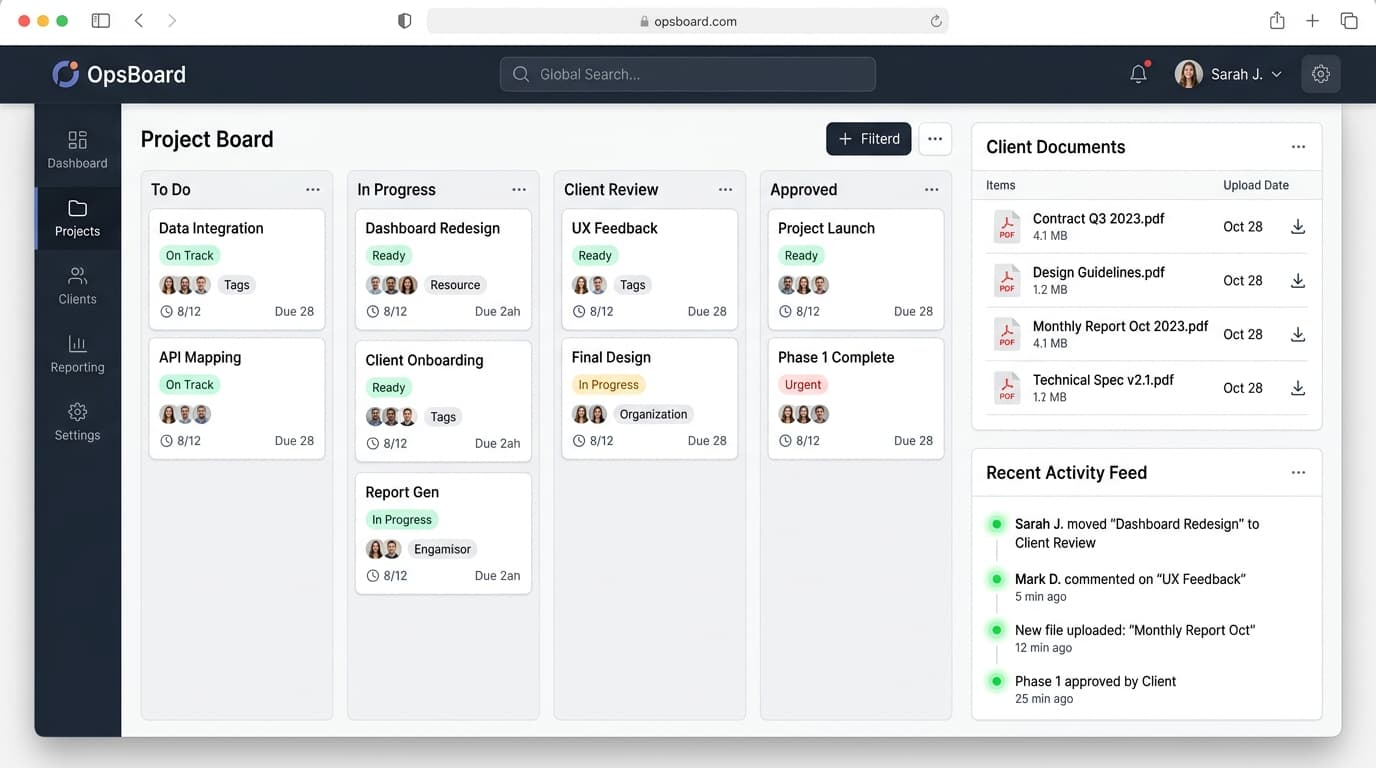Open Project Board more options button

(935, 139)
